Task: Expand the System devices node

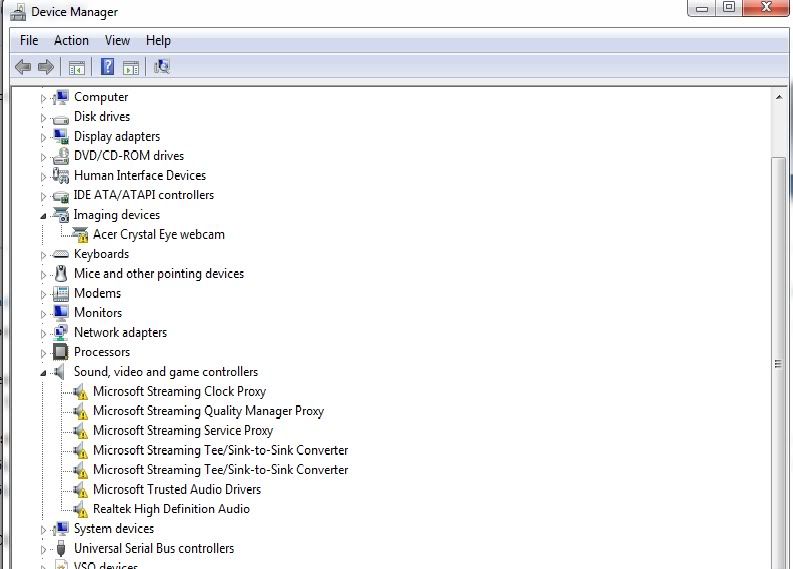Action: pyautogui.click(x=43, y=530)
